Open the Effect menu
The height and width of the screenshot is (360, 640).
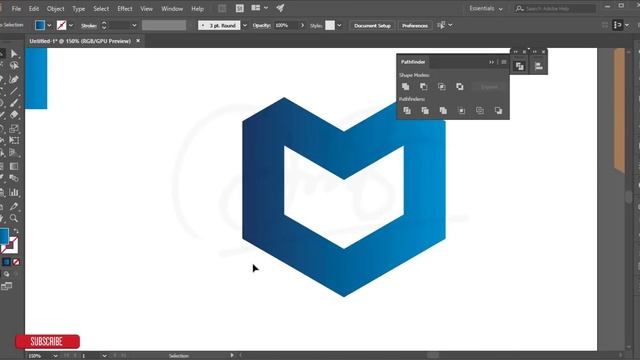click(125, 9)
